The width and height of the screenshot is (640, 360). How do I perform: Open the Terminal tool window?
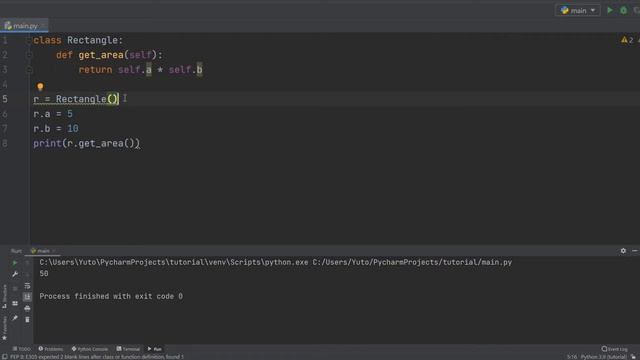point(128,349)
